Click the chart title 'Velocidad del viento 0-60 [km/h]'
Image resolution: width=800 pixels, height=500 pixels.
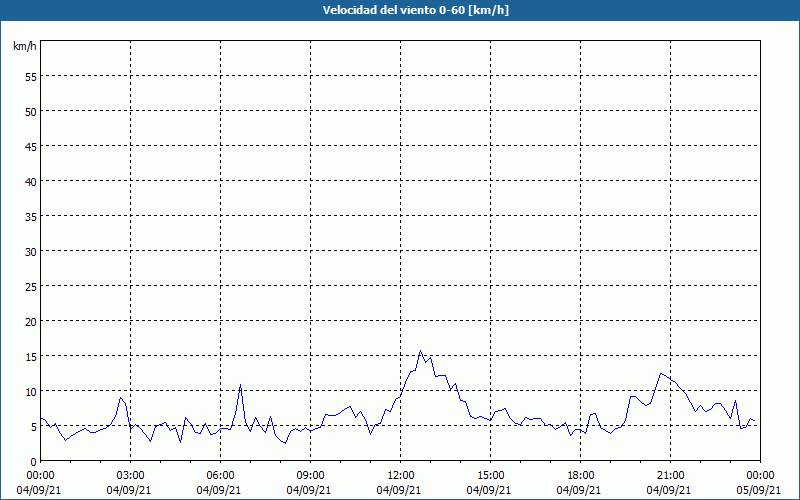tap(416, 10)
